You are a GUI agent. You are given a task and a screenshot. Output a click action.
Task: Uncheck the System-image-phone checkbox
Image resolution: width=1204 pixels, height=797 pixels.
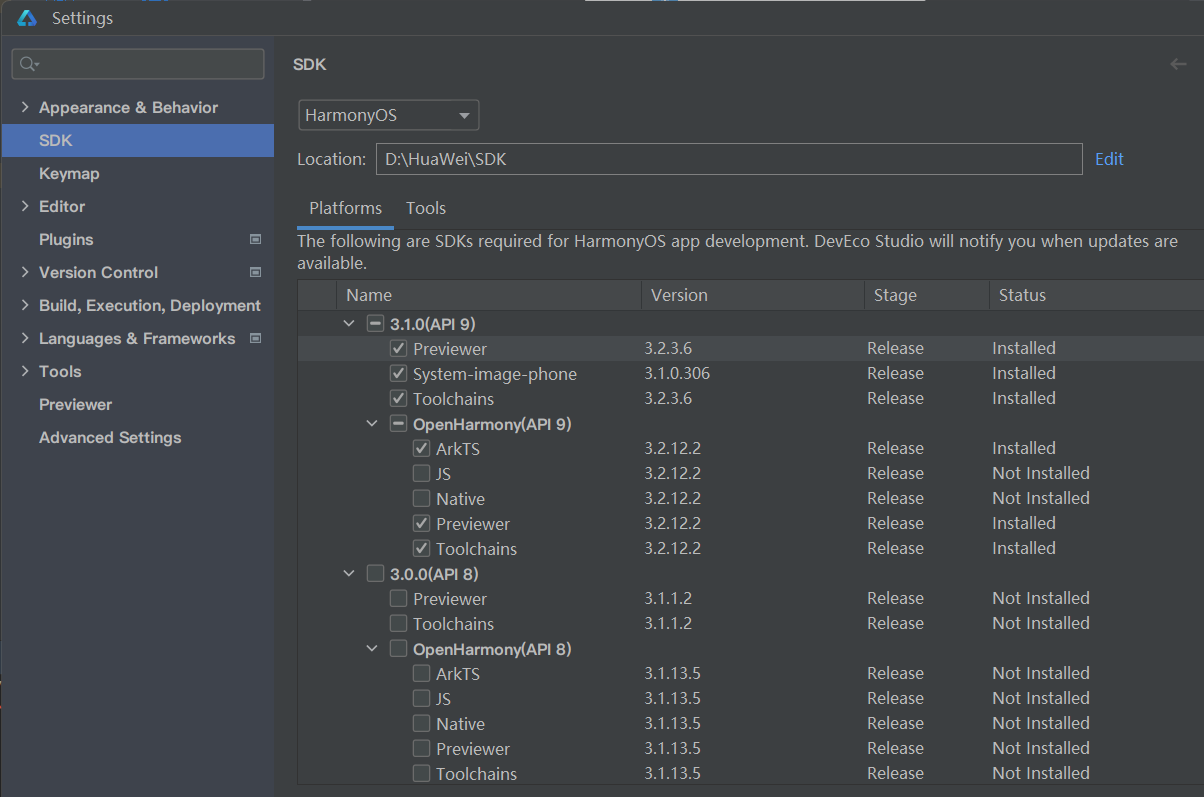pos(398,374)
